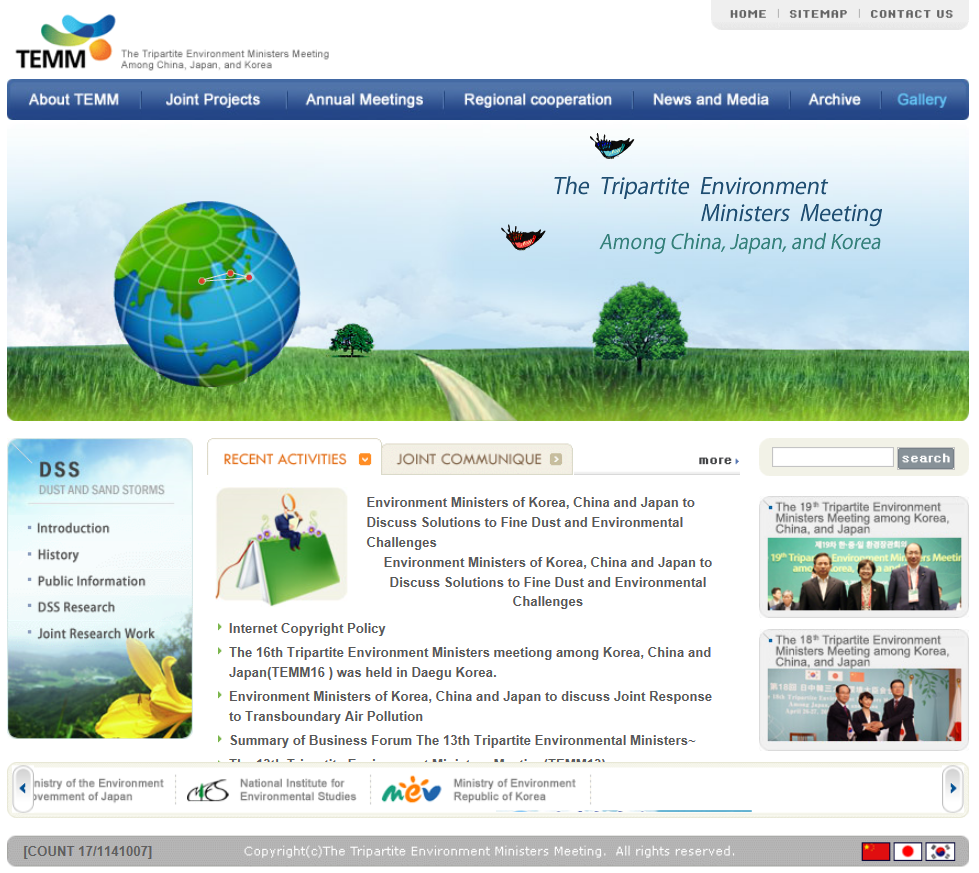
Task: Open the 19th Tripartite Meeting thumbnail
Action: point(863,573)
